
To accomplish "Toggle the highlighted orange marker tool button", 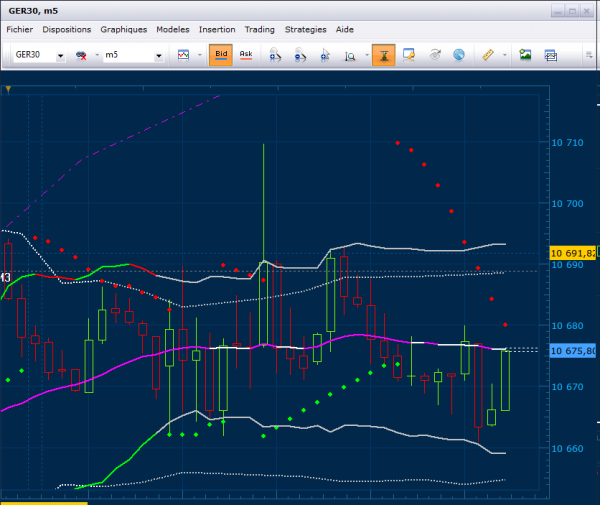I will (x=383, y=55).
